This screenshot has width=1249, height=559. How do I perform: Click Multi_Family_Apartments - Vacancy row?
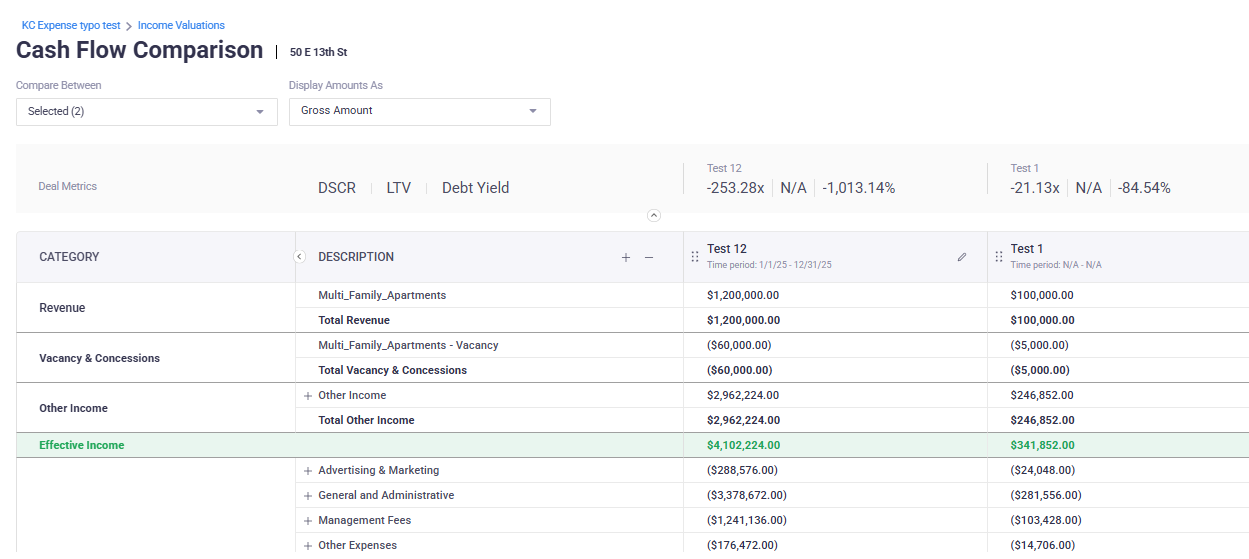click(408, 346)
